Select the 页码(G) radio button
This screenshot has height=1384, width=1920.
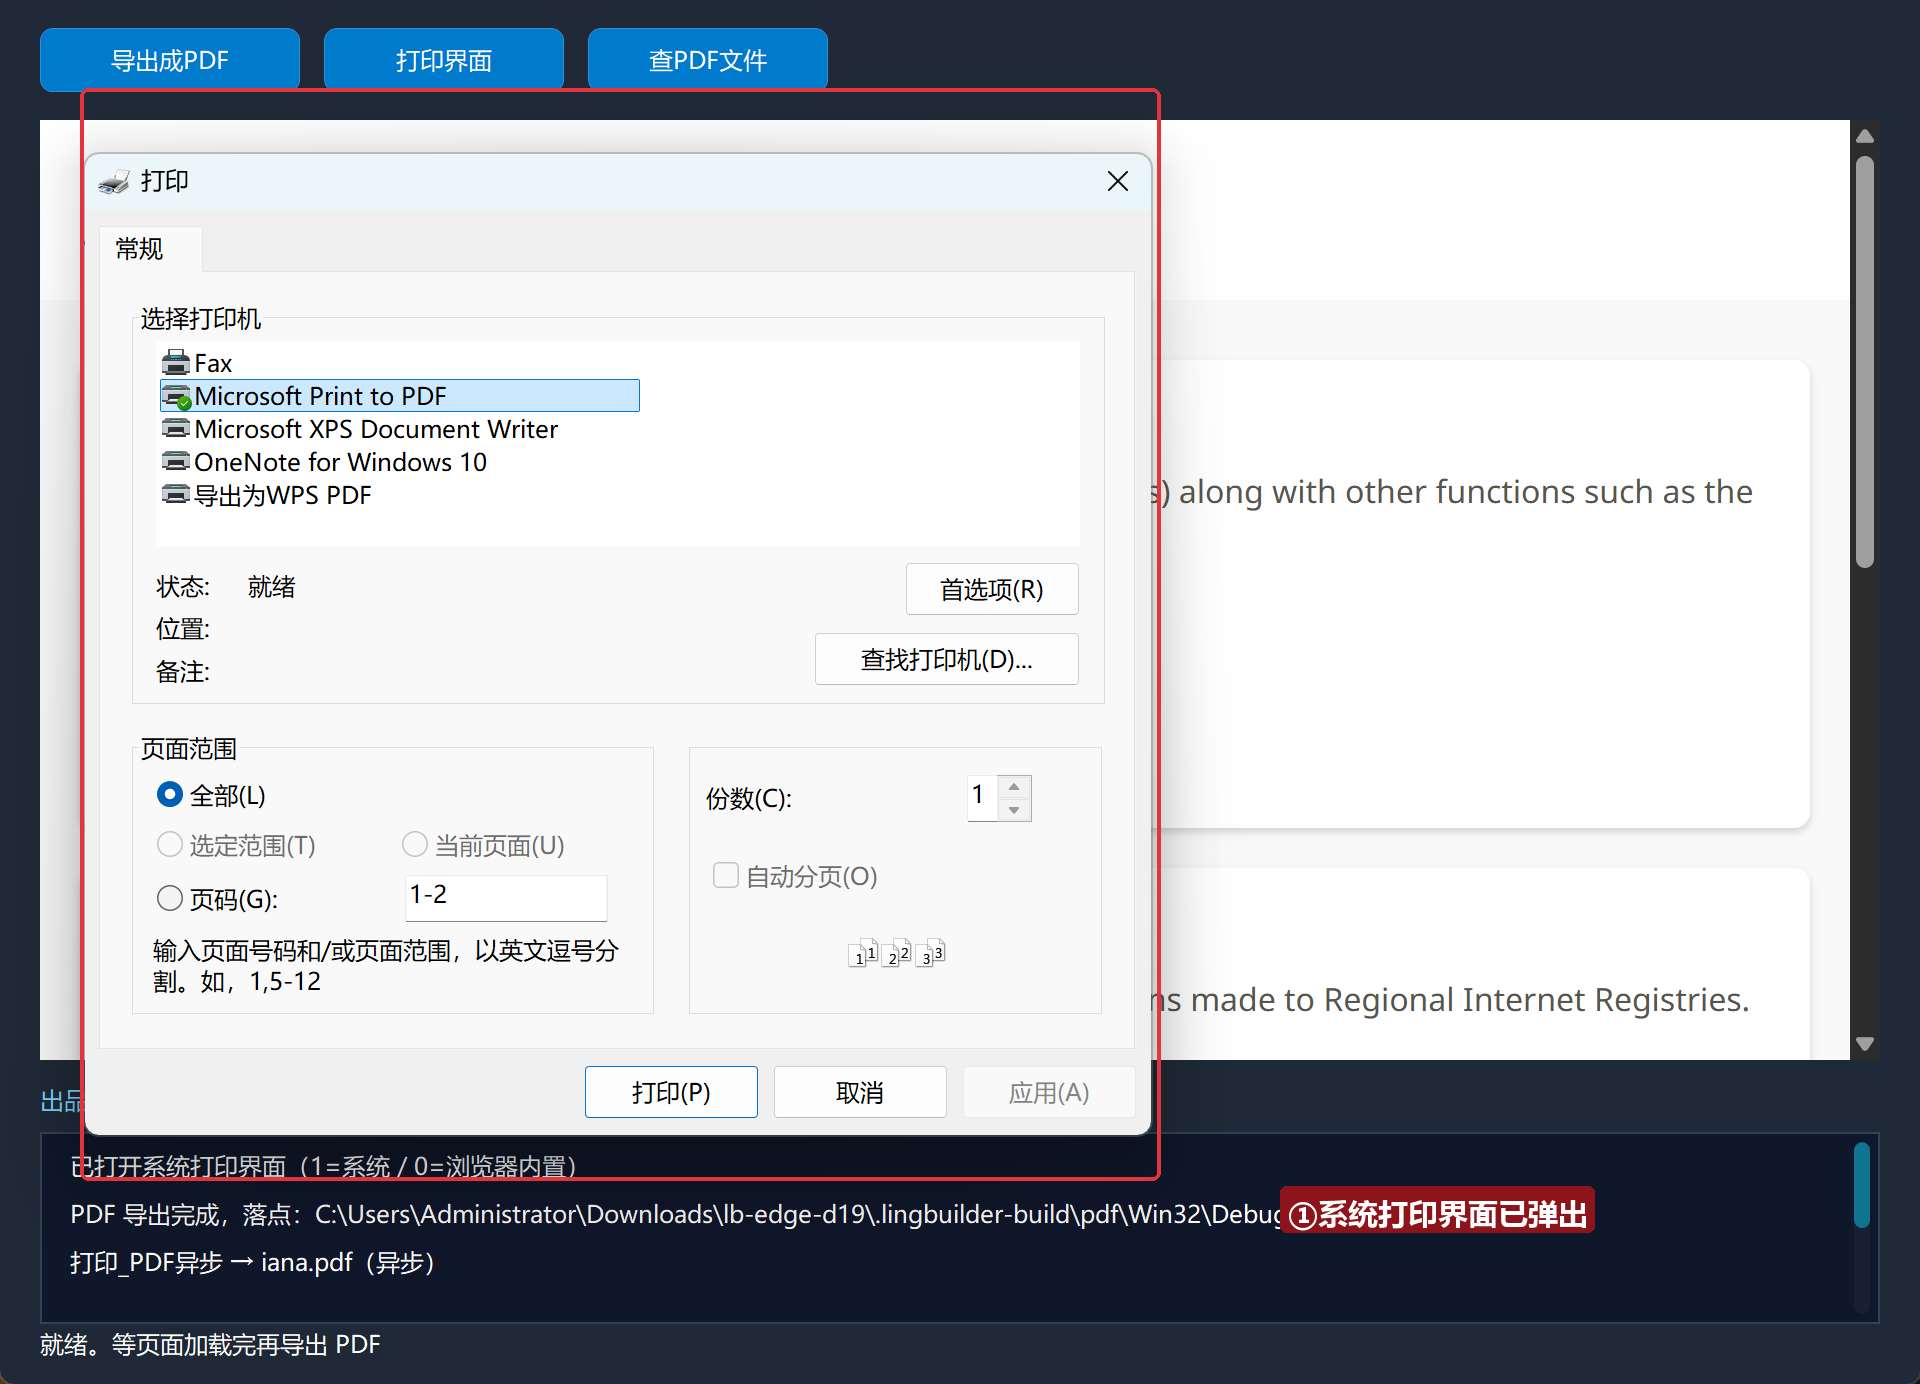point(170,898)
